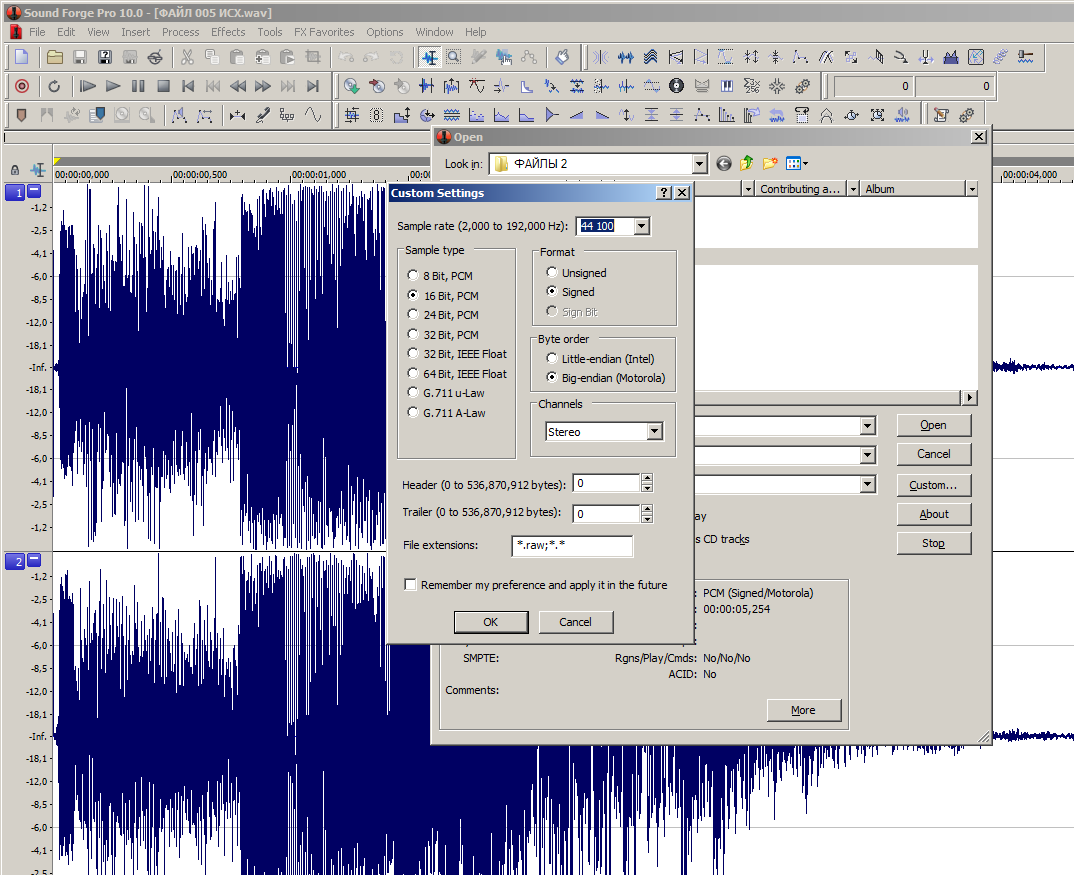Click the Save floppy disk icon
The height and width of the screenshot is (875, 1074).
tap(80, 57)
